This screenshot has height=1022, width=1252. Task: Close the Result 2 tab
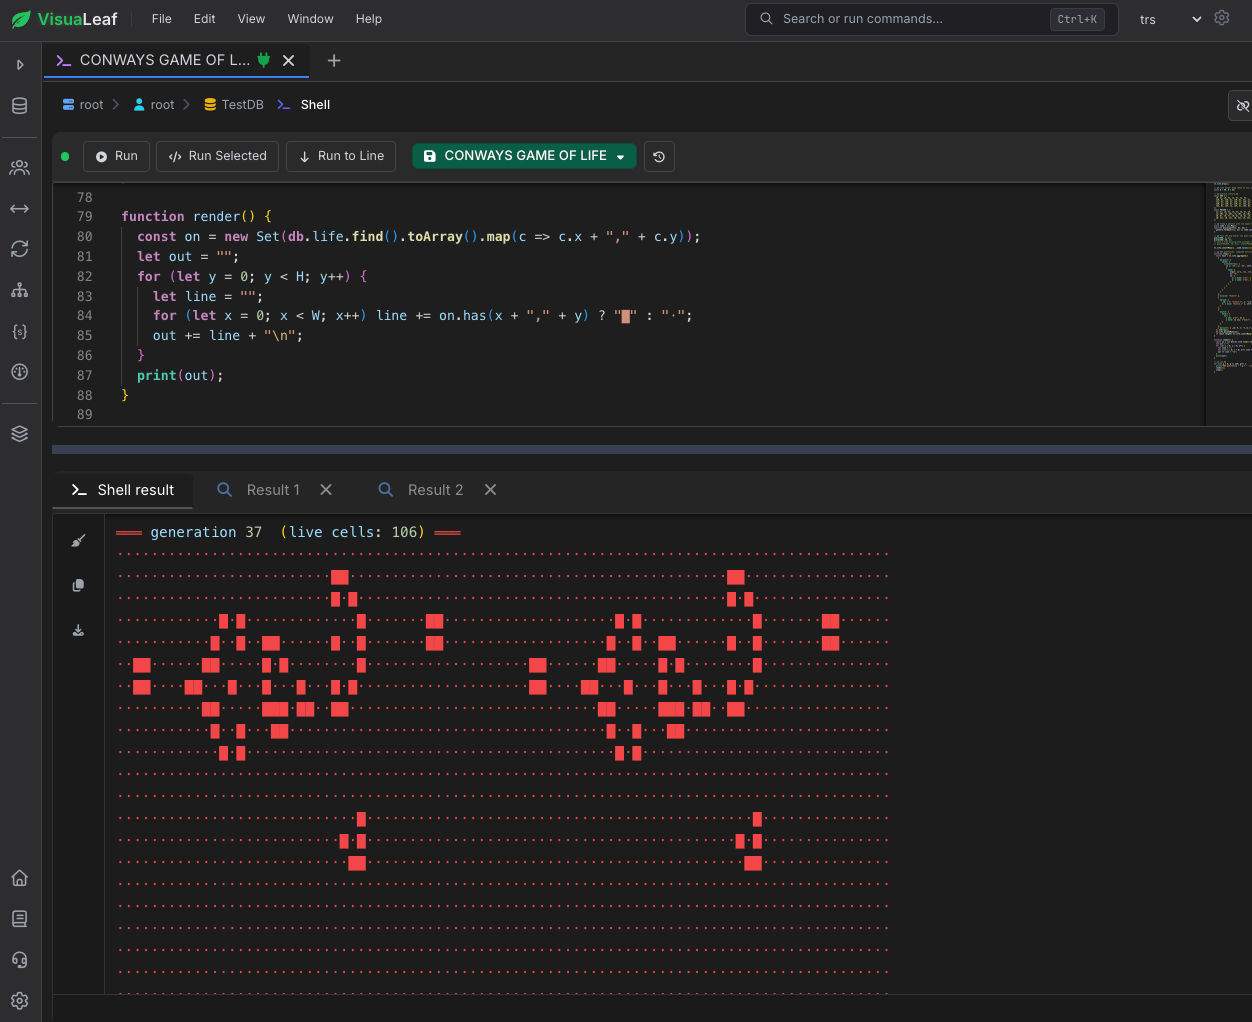[x=490, y=490]
